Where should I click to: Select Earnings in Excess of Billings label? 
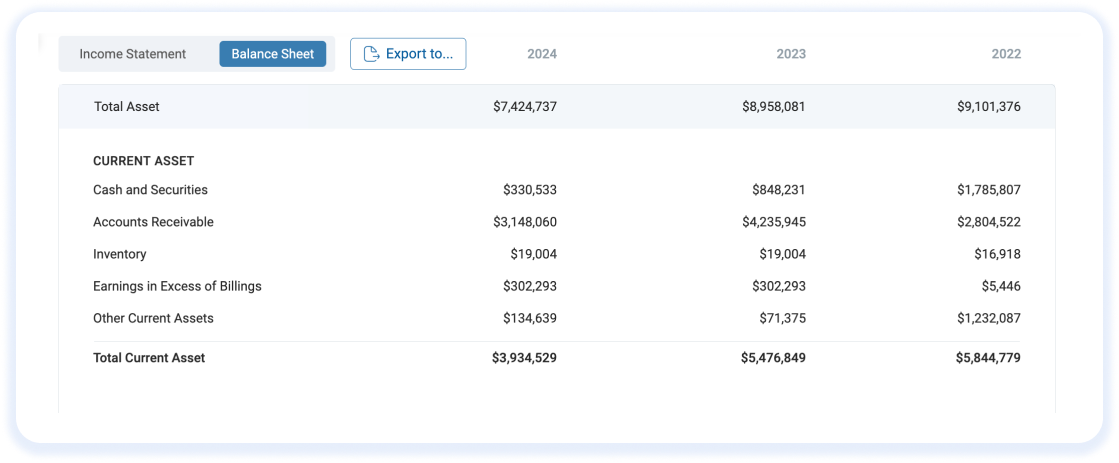(178, 286)
